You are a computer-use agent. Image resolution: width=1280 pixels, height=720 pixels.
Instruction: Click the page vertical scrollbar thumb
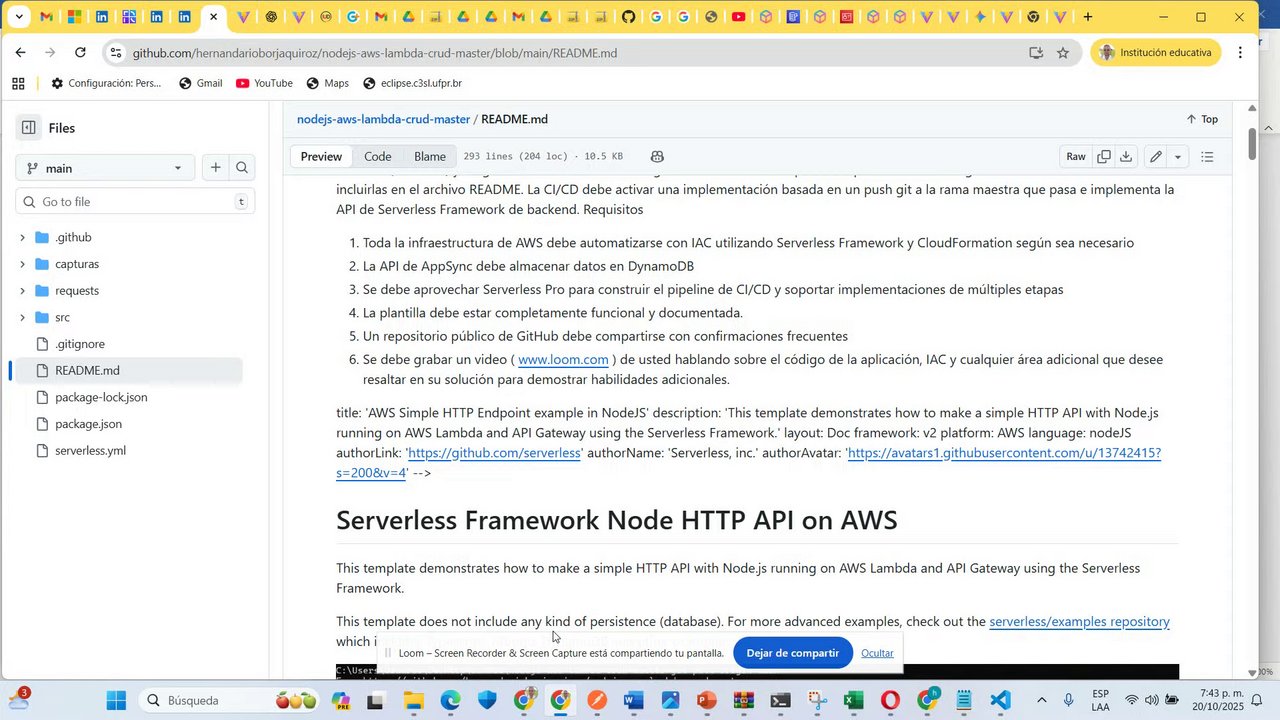coord(1251,143)
